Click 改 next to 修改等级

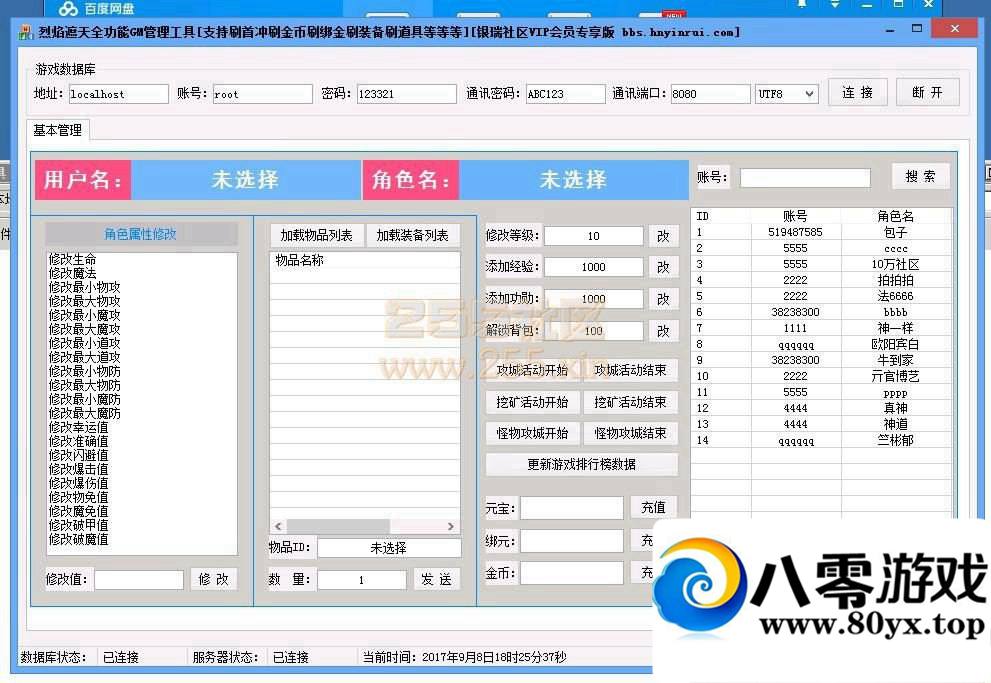(x=663, y=236)
